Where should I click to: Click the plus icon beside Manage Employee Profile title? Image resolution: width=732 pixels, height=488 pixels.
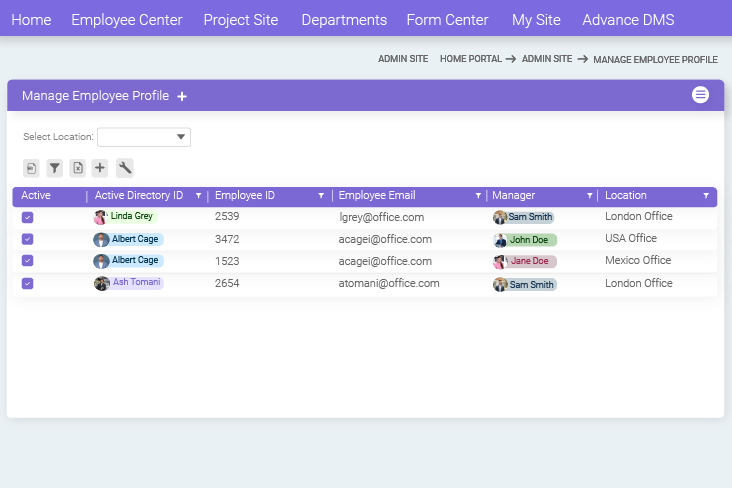[x=182, y=96]
